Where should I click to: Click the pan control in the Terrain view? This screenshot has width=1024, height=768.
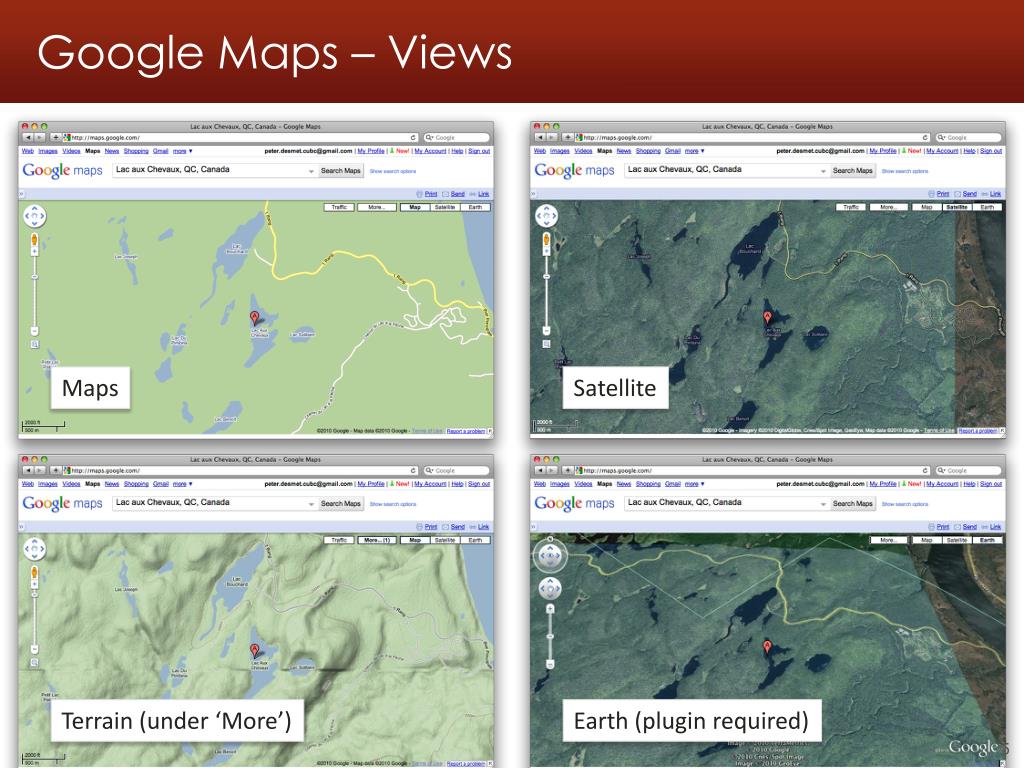[x=35, y=549]
